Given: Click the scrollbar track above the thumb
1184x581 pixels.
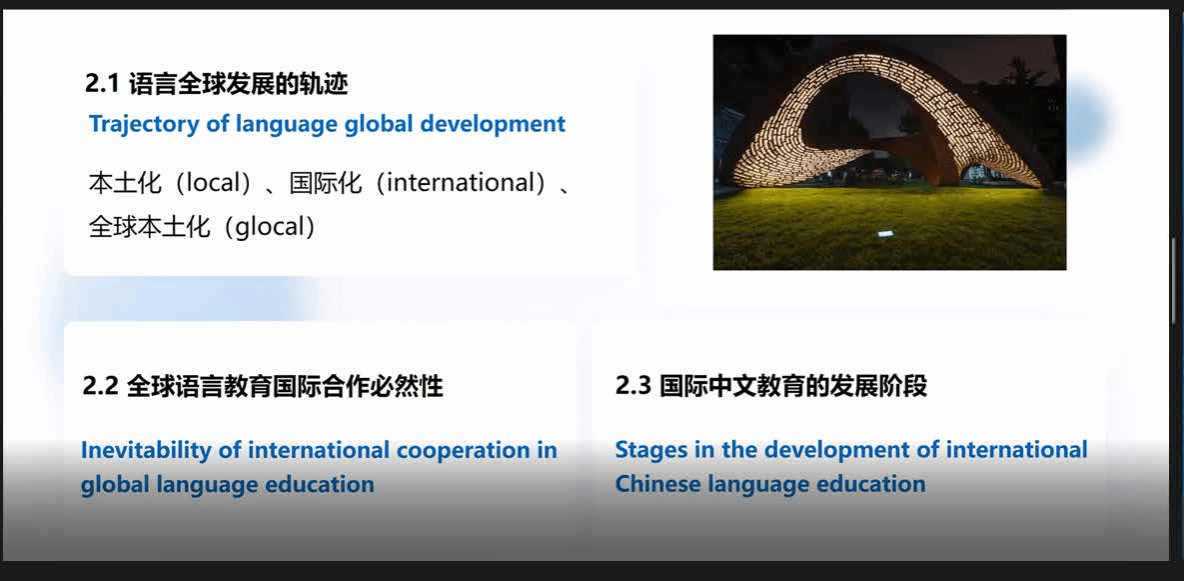Looking at the screenshot, I should click(1175, 120).
